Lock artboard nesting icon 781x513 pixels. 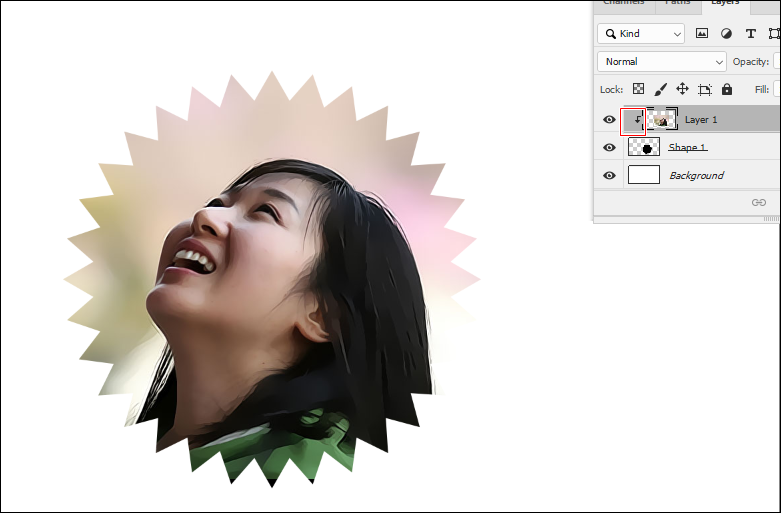705,90
